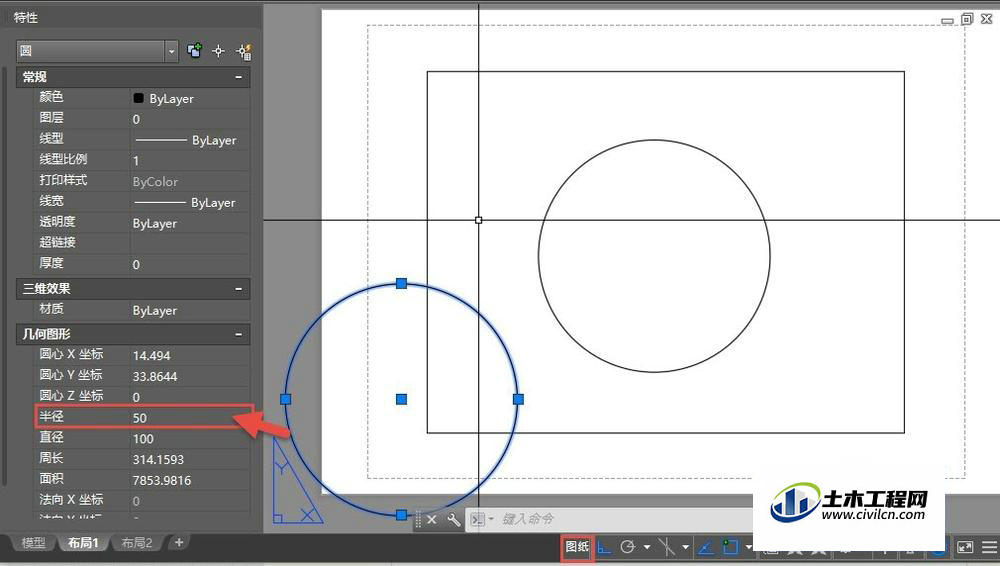Click the command line drag handle
The width and height of the screenshot is (1000, 566).
[418, 519]
